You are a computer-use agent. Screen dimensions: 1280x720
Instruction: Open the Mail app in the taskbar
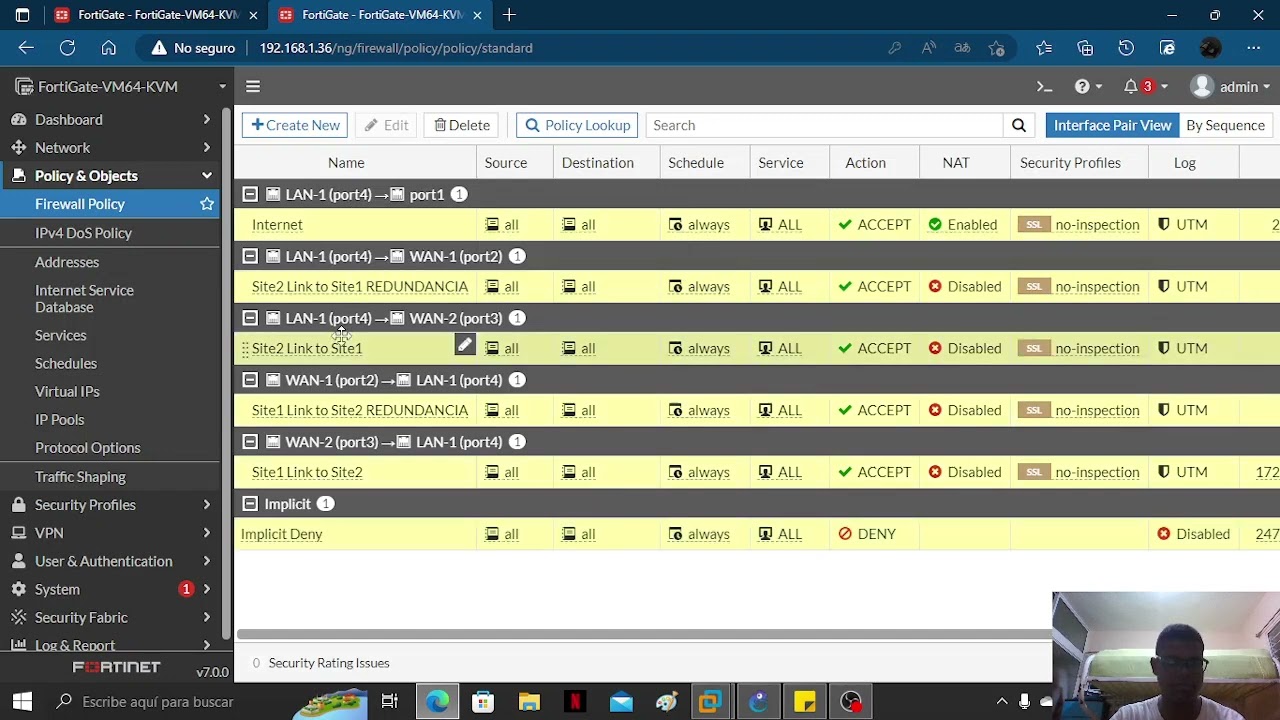coord(621,702)
